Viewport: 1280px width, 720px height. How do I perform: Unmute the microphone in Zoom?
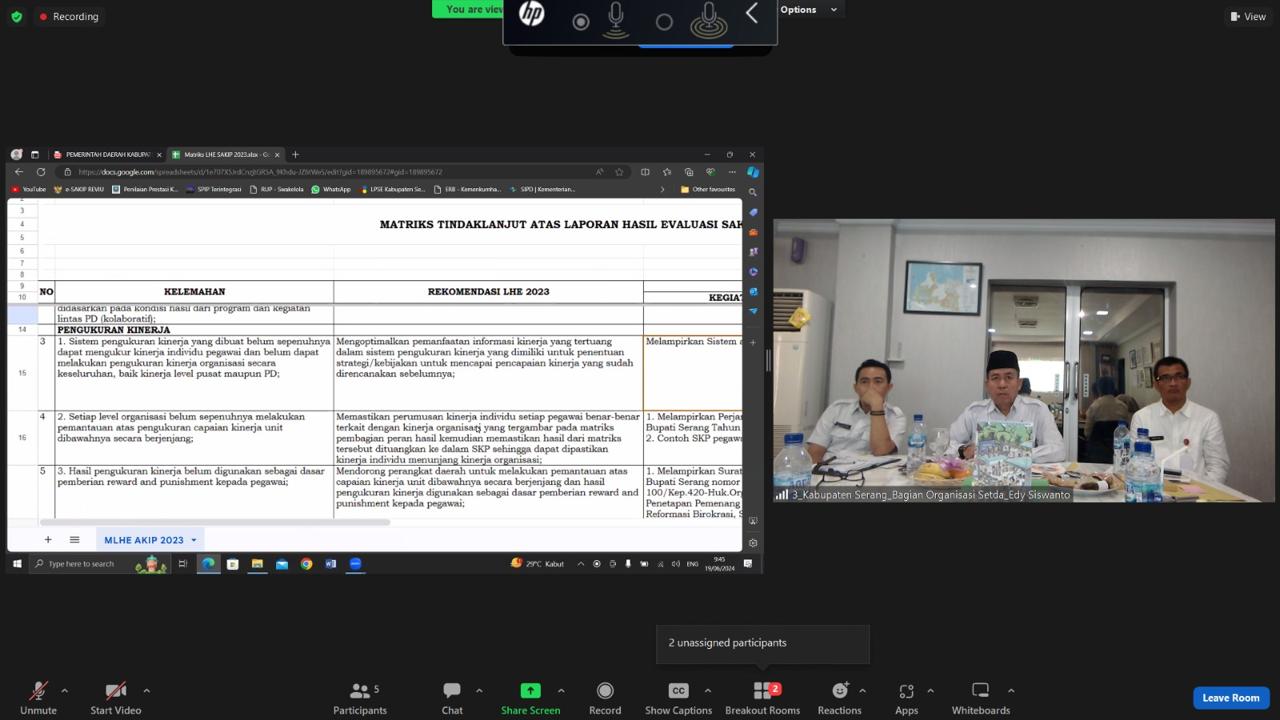tap(38, 697)
